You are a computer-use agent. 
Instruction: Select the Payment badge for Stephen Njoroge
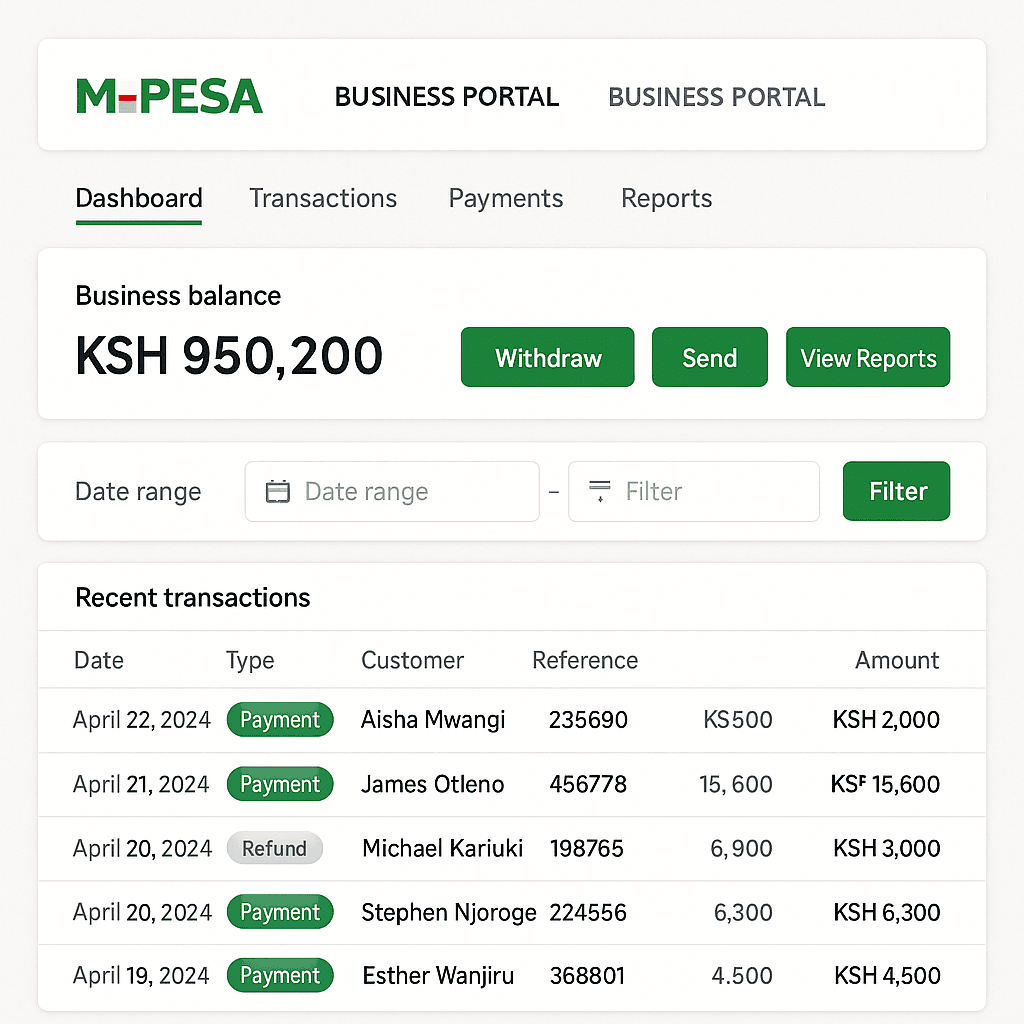(280, 912)
